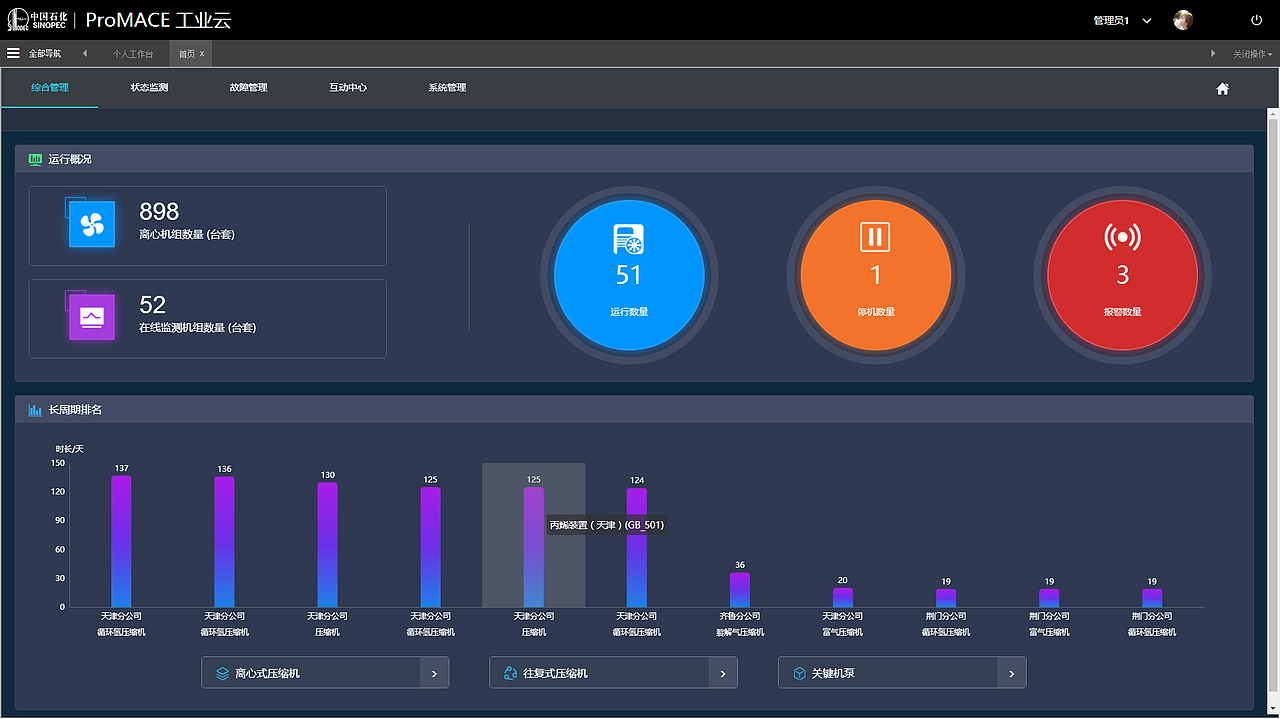Click the home icon in navigation bar
Image resolution: width=1280 pixels, height=719 pixels.
[1222, 88]
